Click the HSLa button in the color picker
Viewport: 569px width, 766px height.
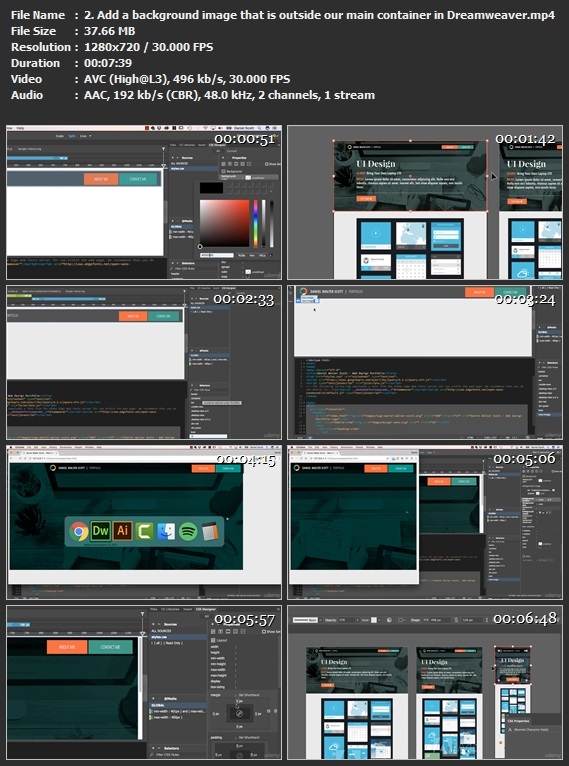[262, 255]
